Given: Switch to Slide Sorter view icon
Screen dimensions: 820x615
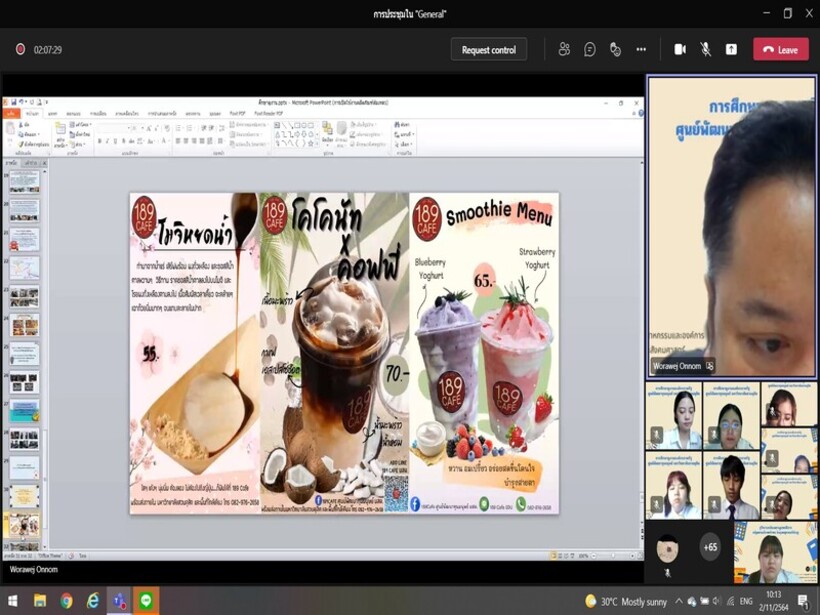Looking at the screenshot, I should click(x=560, y=555).
